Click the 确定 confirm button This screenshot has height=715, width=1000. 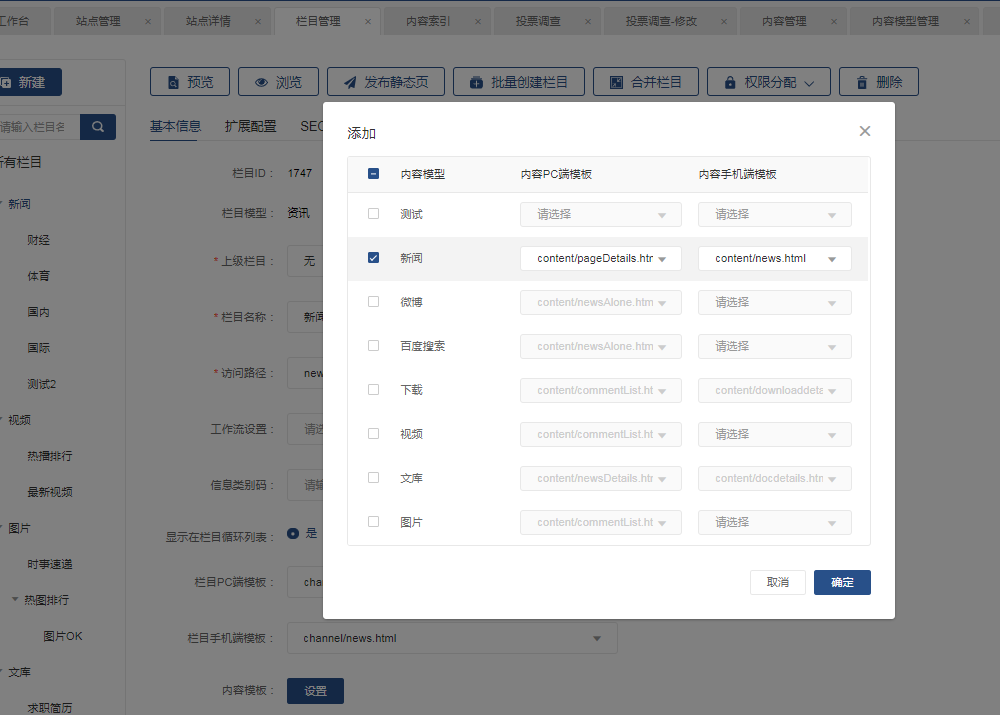[842, 582]
